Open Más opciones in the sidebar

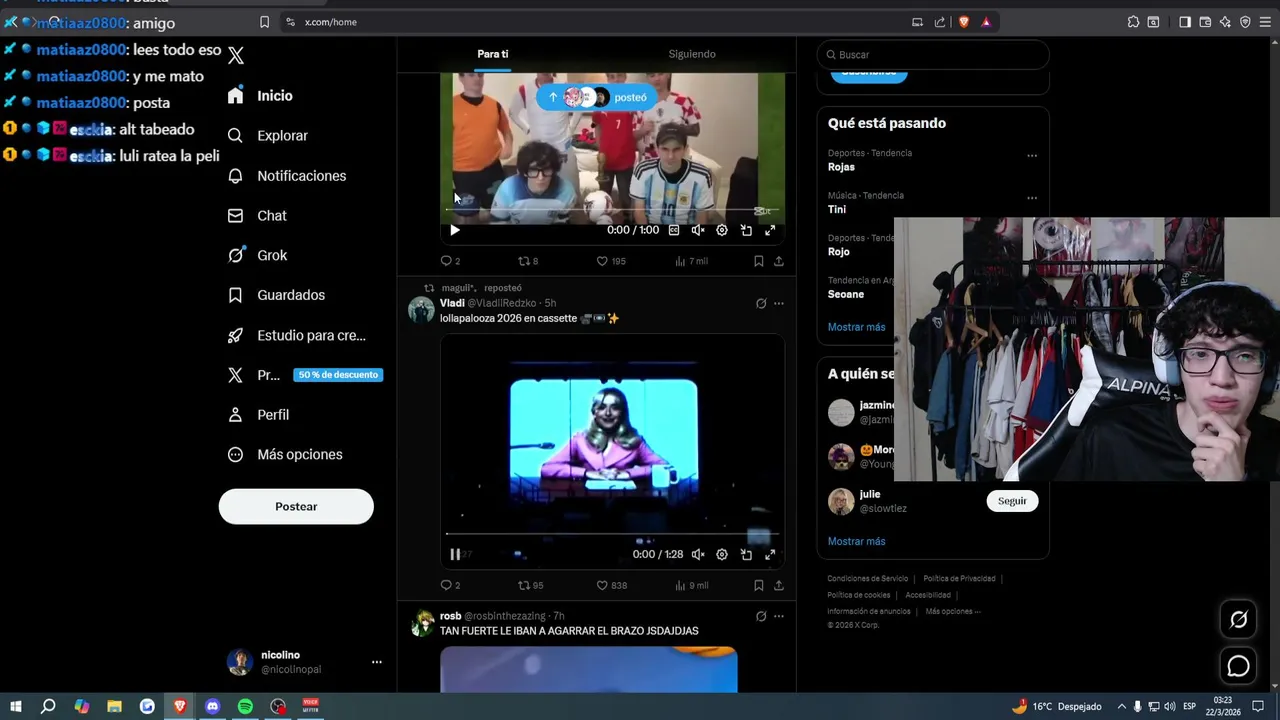pos(285,455)
